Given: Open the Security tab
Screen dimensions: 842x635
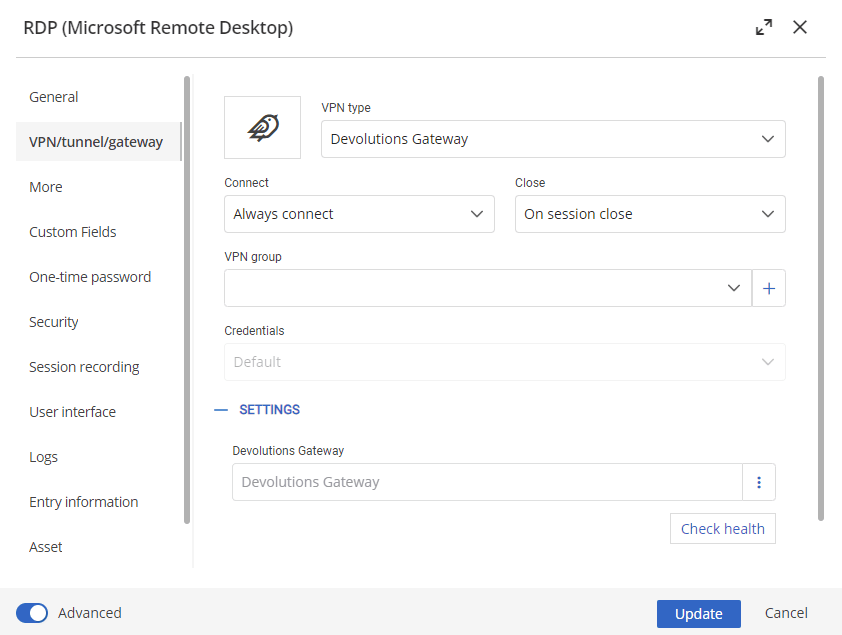Looking at the screenshot, I should [x=54, y=322].
